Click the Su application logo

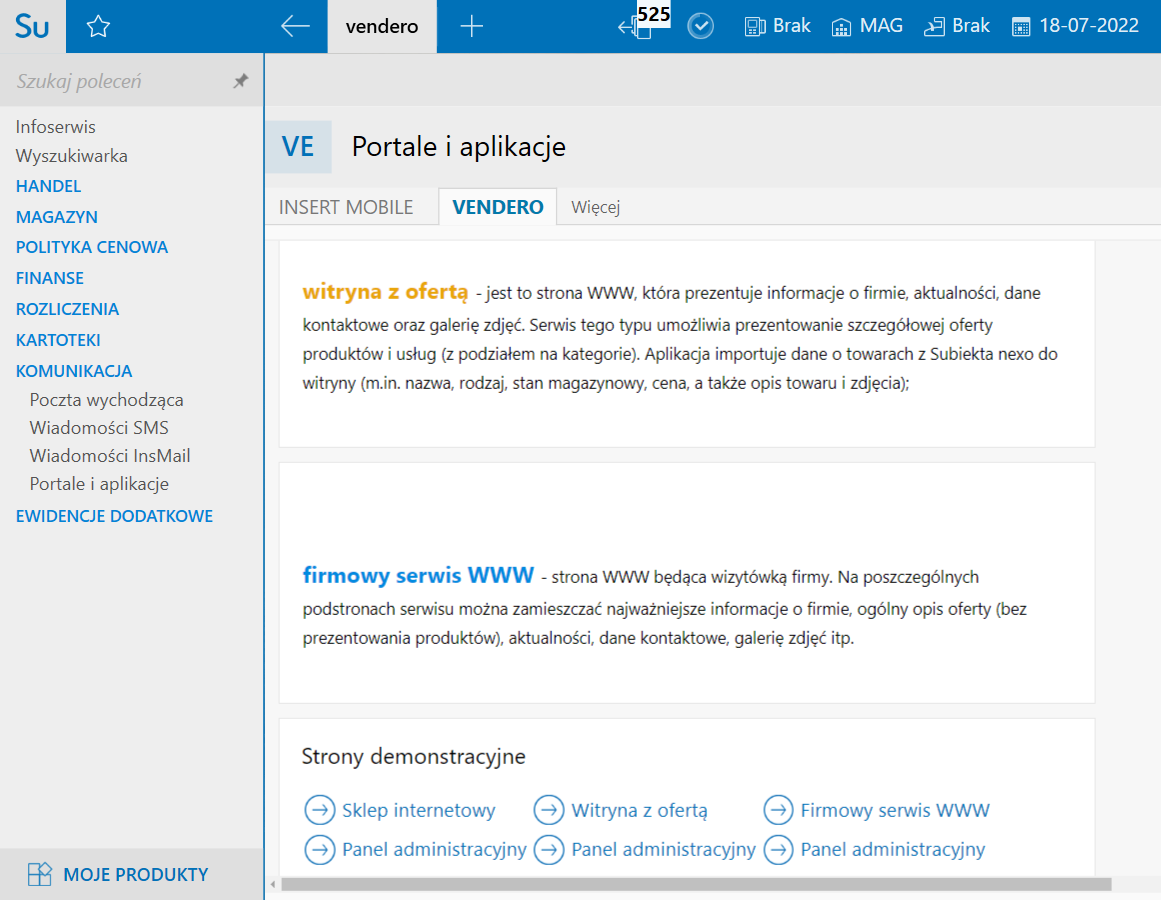(x=32, y=26)
